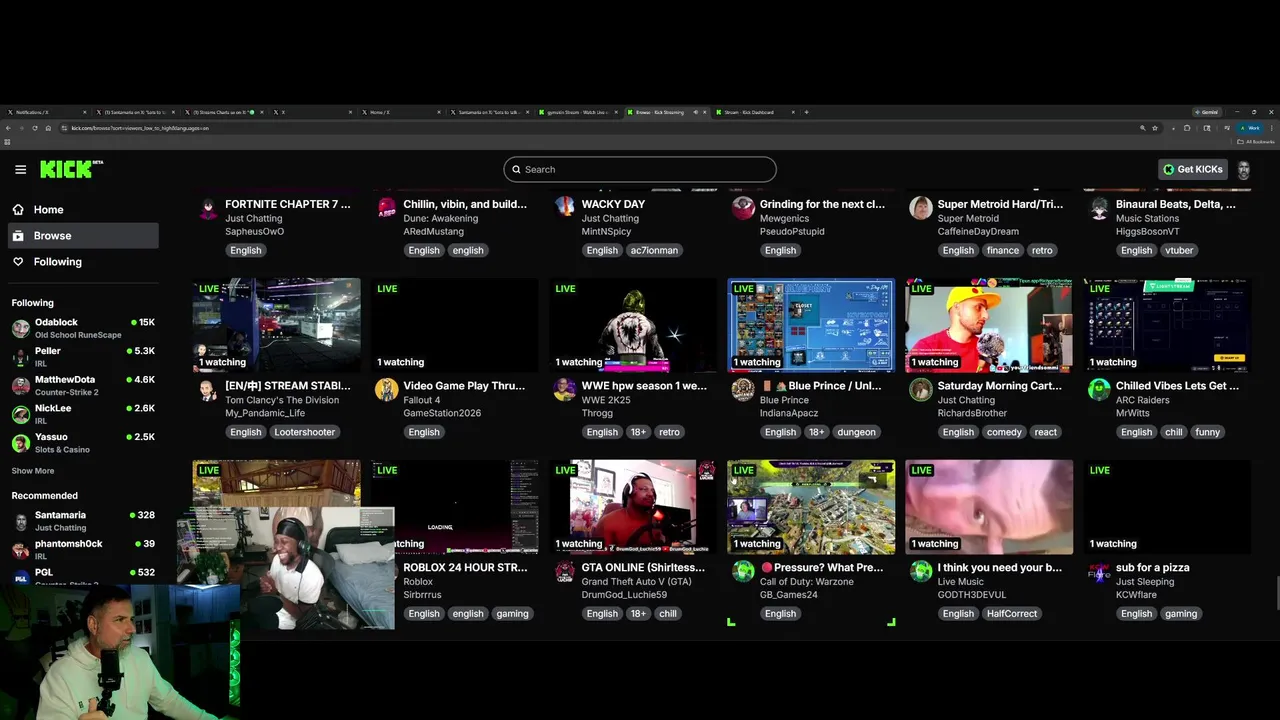Screen dimensions: 1280x720
Task: Open the user profile avatar at top right
Action: coord(1243,169)
